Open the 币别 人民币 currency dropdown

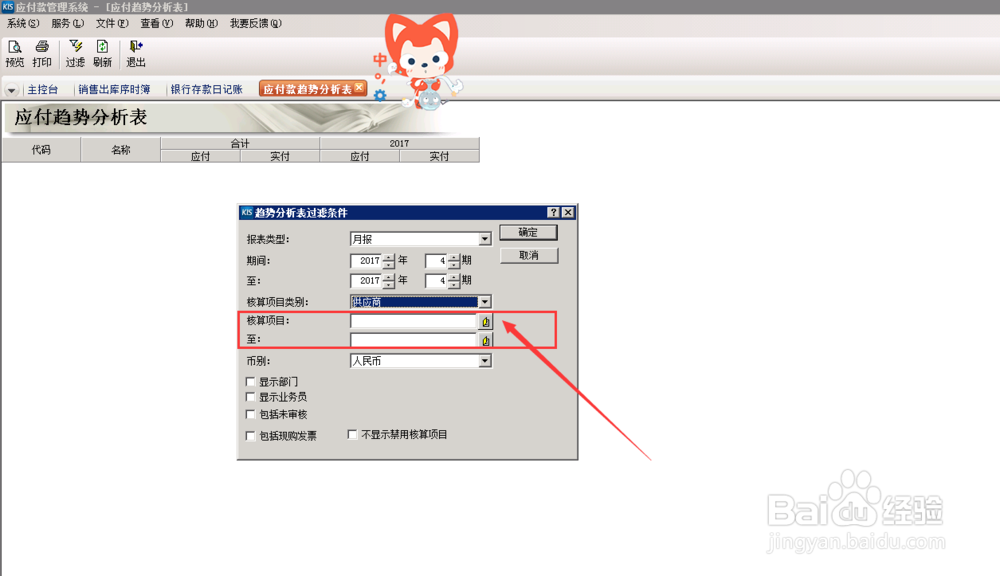click(x=485, y=359)
